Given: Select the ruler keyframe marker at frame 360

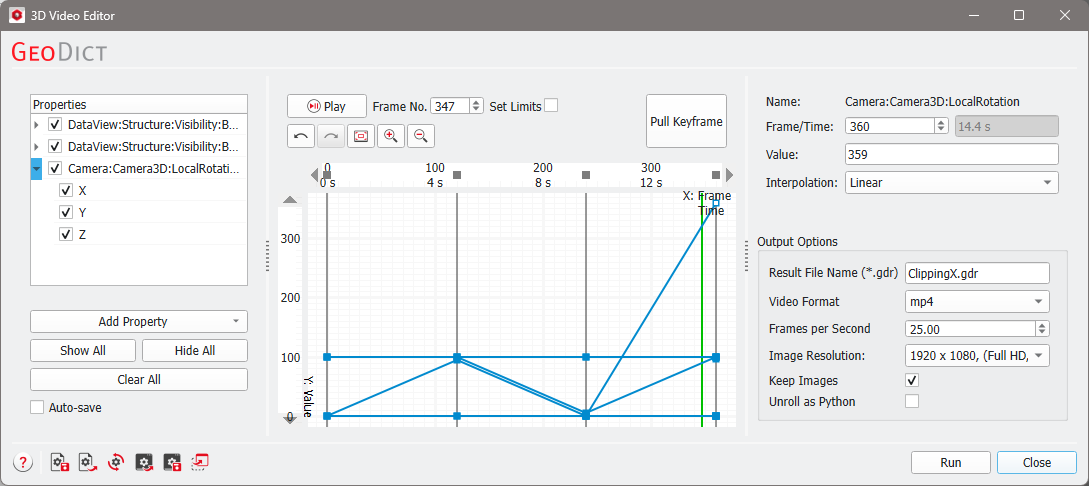Looking at the screenshot, I should click(x=716, y=174).
